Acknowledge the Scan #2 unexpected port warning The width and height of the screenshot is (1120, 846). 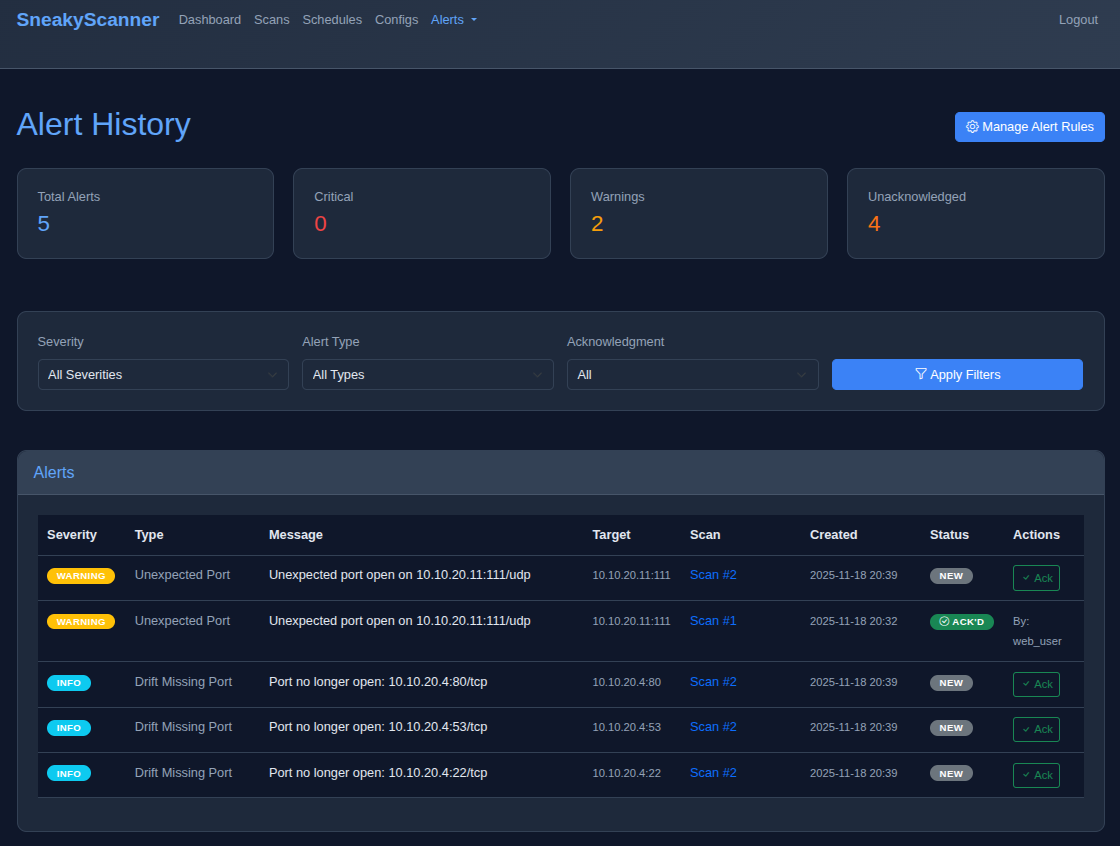[x=1036, y=578]
